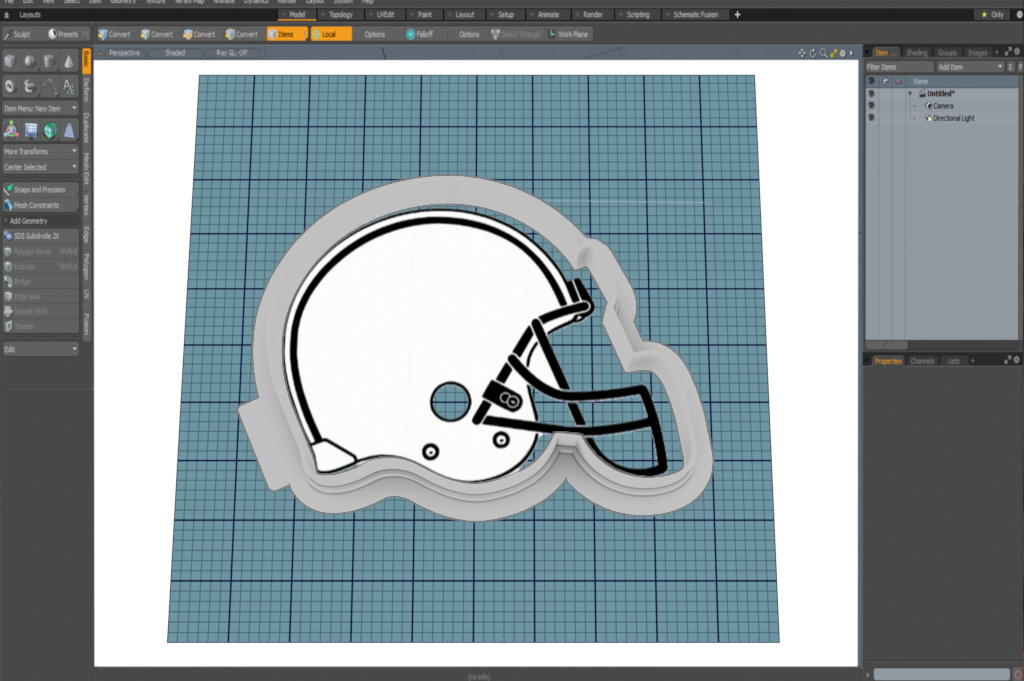Select the Teapot primitive tool
1024x681 pixels.
click(30, 86)
